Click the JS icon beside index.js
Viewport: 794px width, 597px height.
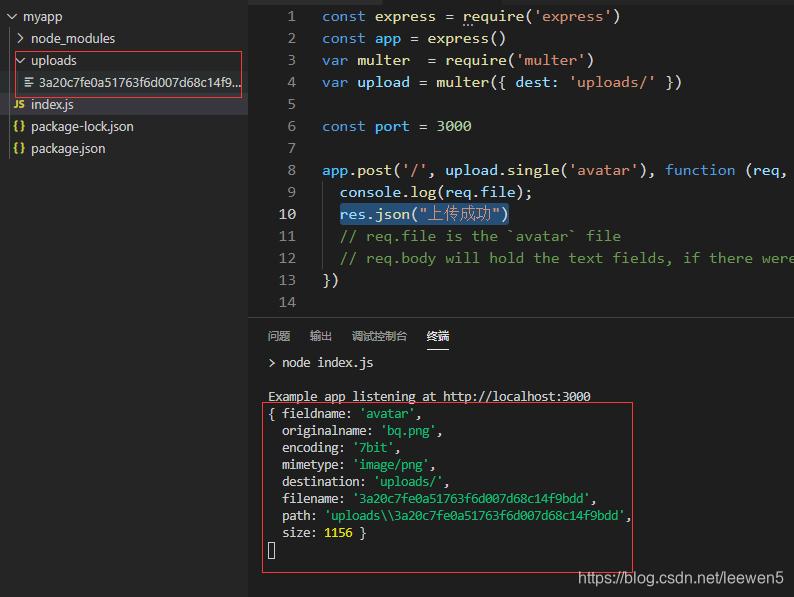[x=19, y=104]
